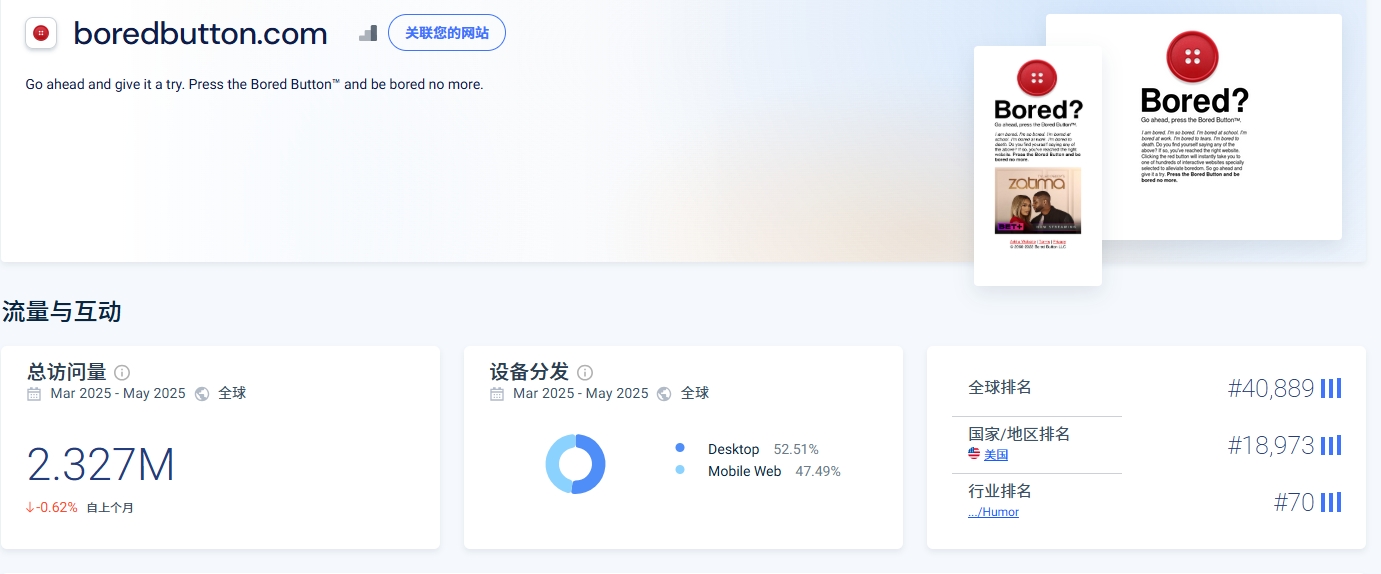Click the boredbutton.com domain title
This screenshot has height=574, width=1381.
click(201, 33)
